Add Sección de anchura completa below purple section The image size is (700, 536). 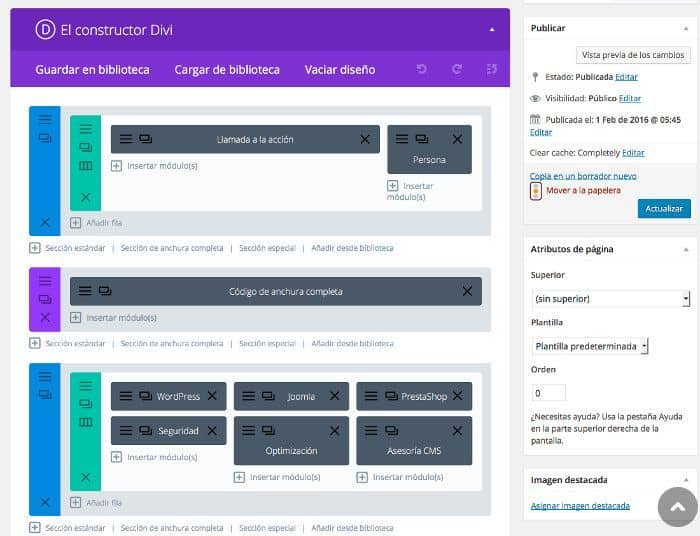pos(172,344)
